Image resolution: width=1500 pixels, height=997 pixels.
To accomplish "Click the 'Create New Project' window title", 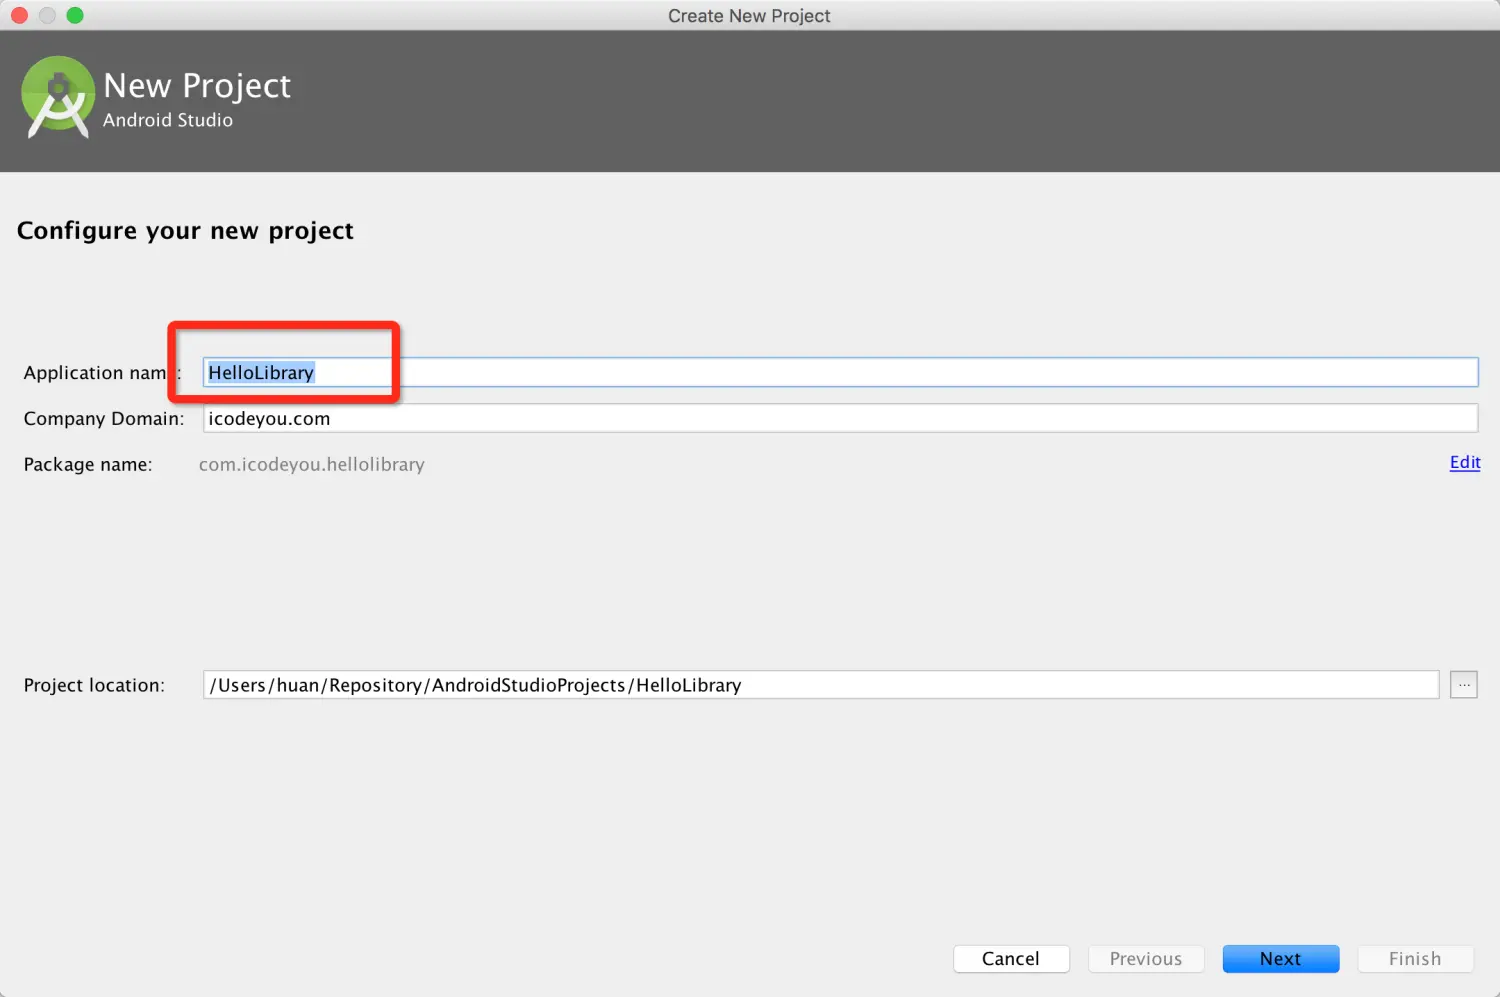I will tap(749, 16).
